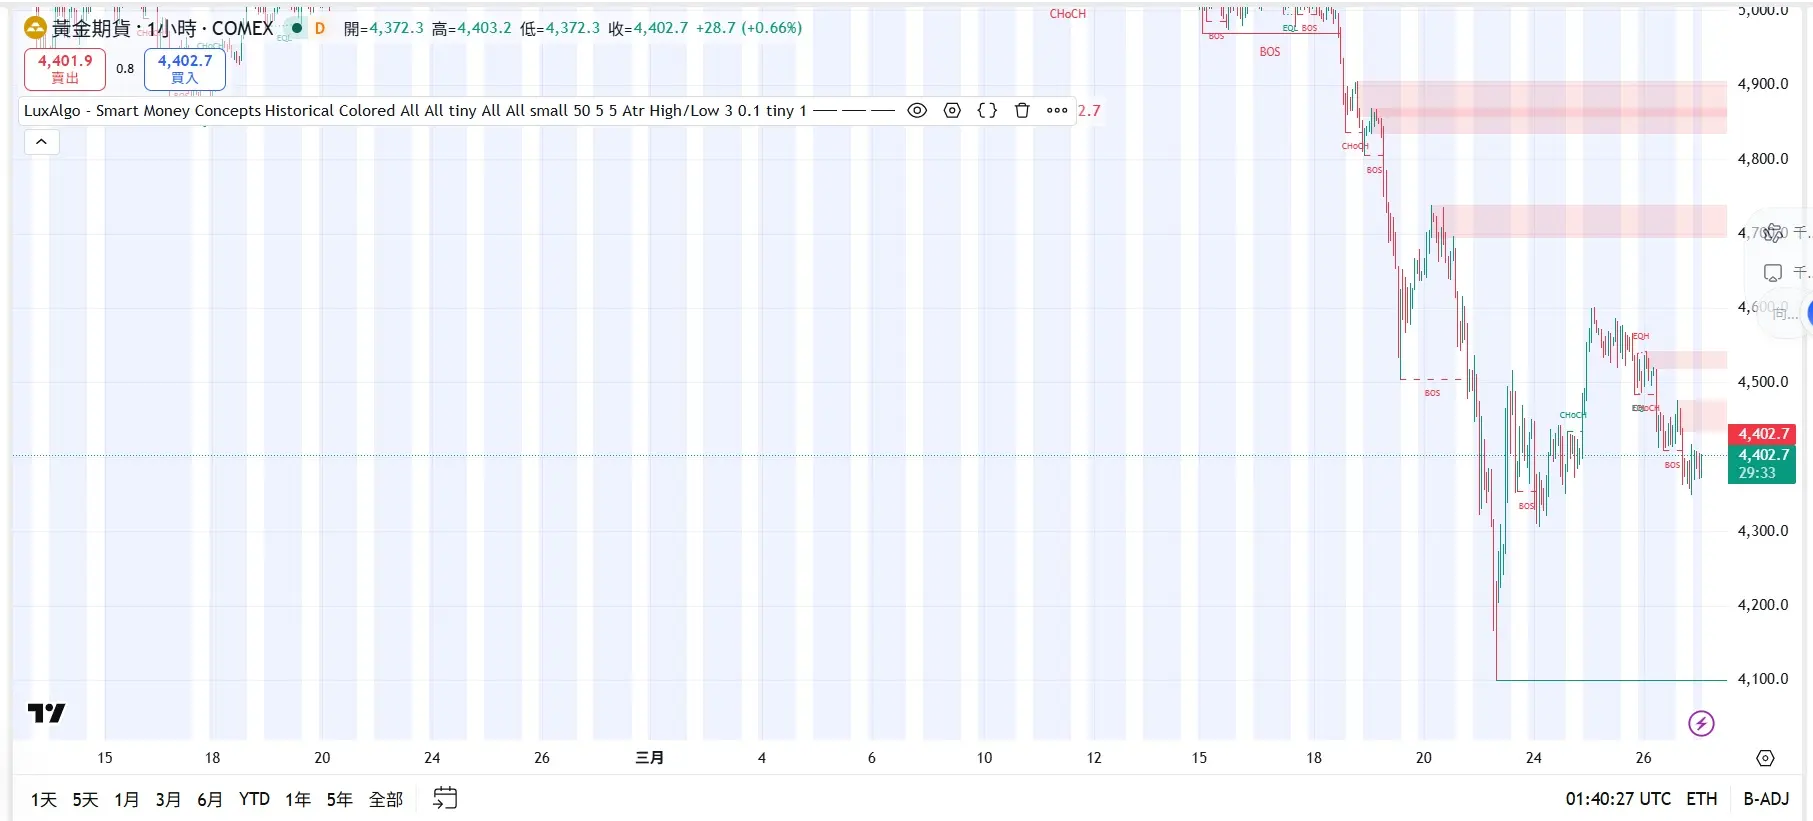This screenshot has width=1813, height=821.
Task: Click the 4,401.9 sell button
Action: click(65, 68)
